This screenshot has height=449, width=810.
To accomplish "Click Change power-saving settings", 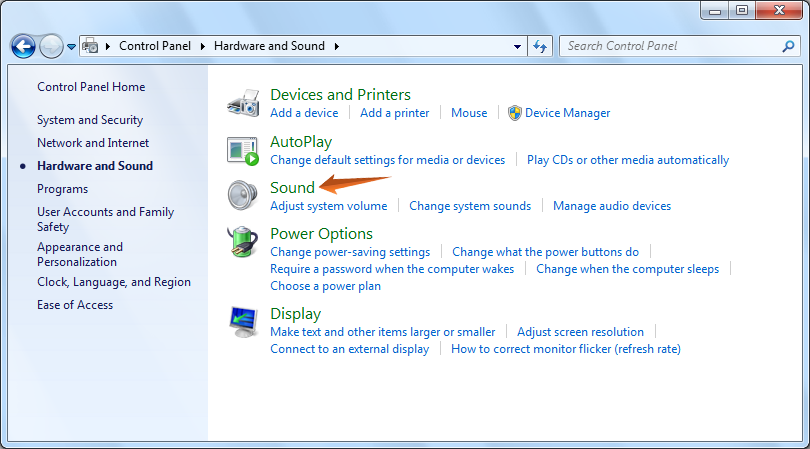I will pos(350,252).
